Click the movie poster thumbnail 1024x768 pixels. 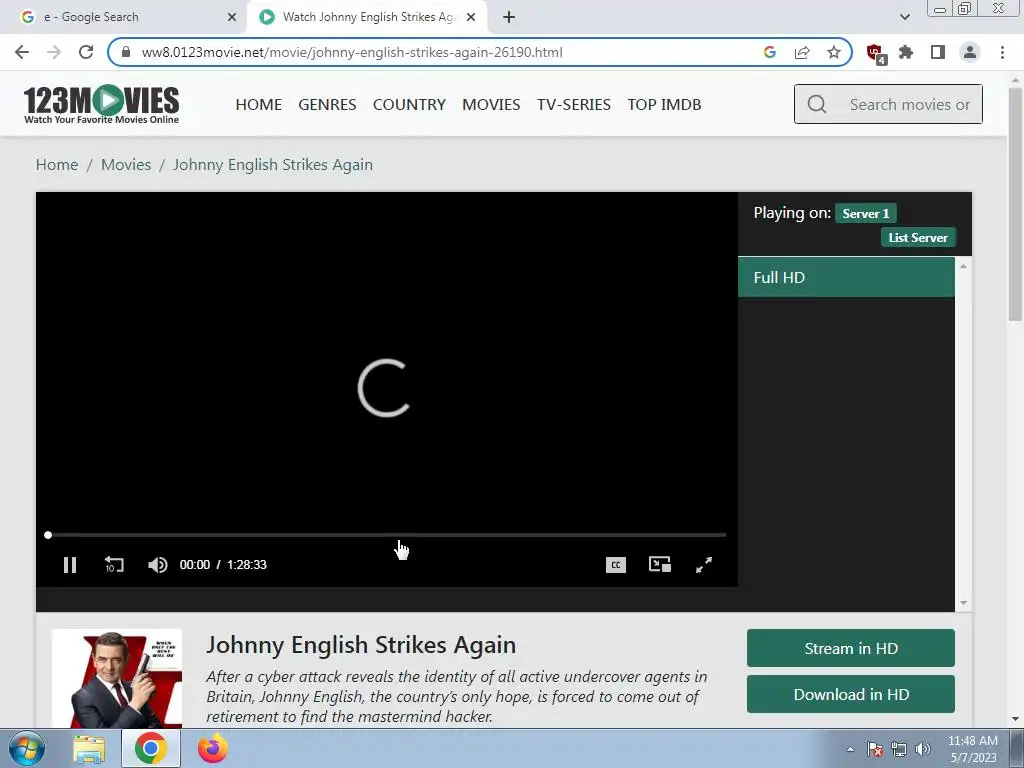point(117,679)
